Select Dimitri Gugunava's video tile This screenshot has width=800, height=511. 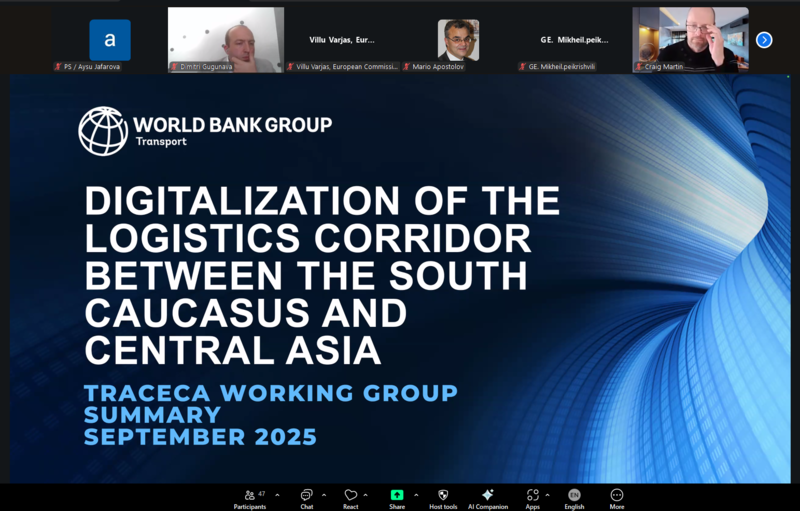(x=226, y=40)
